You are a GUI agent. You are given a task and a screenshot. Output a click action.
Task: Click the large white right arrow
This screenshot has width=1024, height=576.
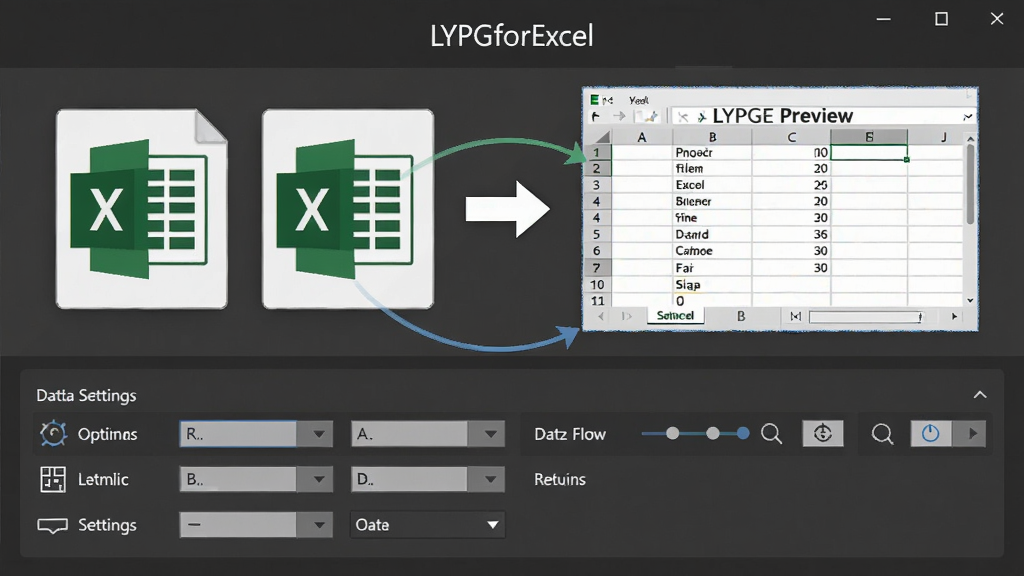pyautogui.click(x=507, y=210)
